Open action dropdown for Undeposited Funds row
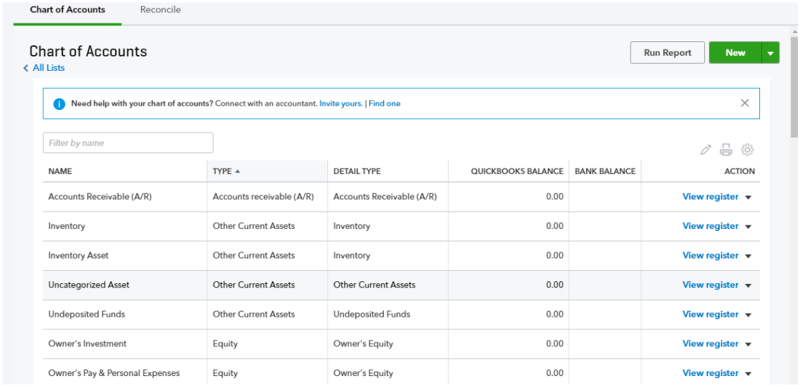The height and width of the screenshot is (385, 800). [x=748, y=315]
